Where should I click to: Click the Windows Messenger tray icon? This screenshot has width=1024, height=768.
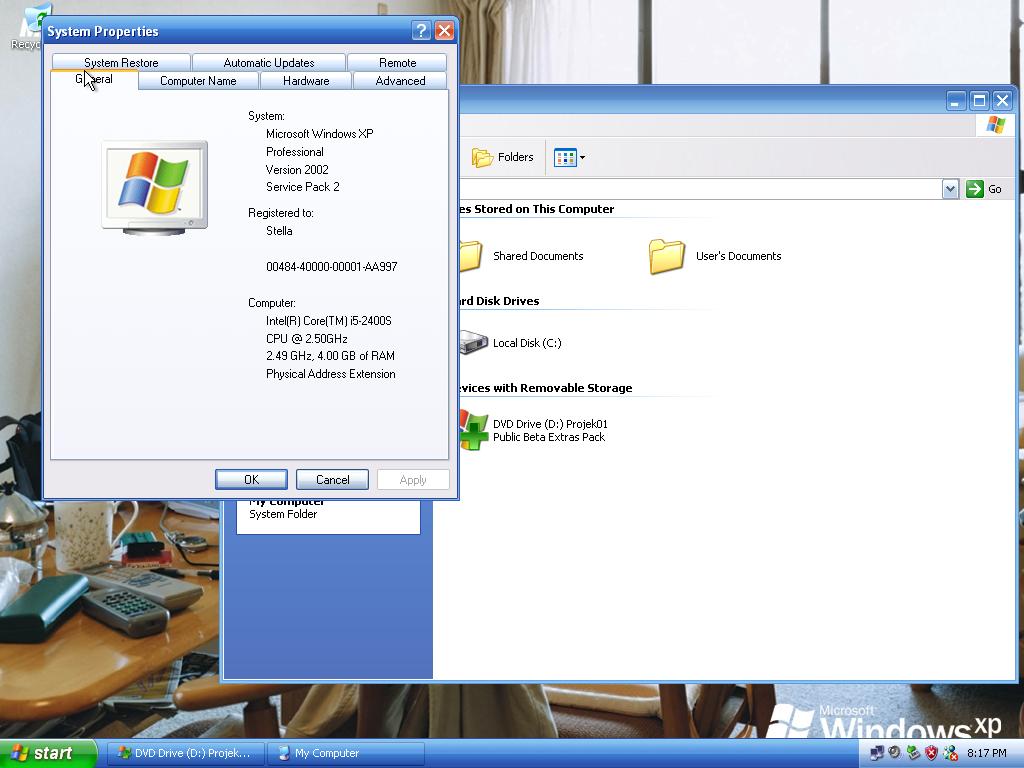[949, 753]
